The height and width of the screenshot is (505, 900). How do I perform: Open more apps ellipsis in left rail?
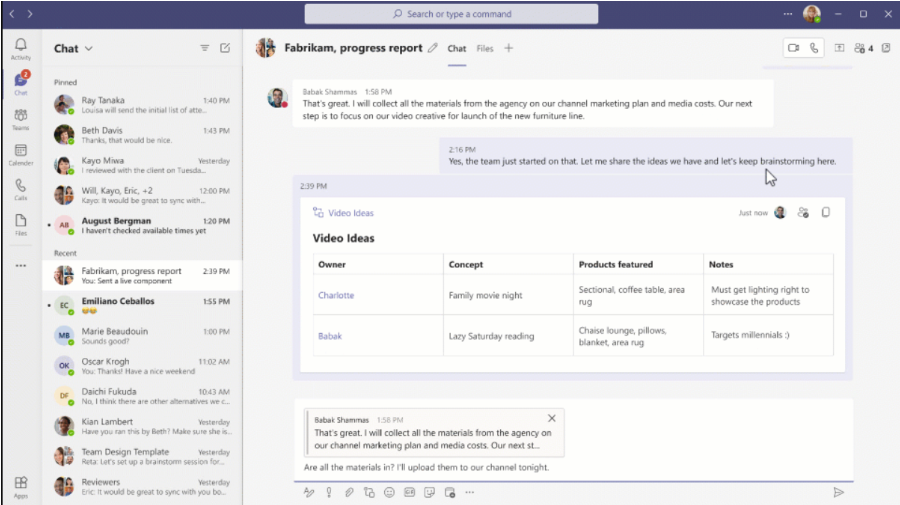[20, 266]
